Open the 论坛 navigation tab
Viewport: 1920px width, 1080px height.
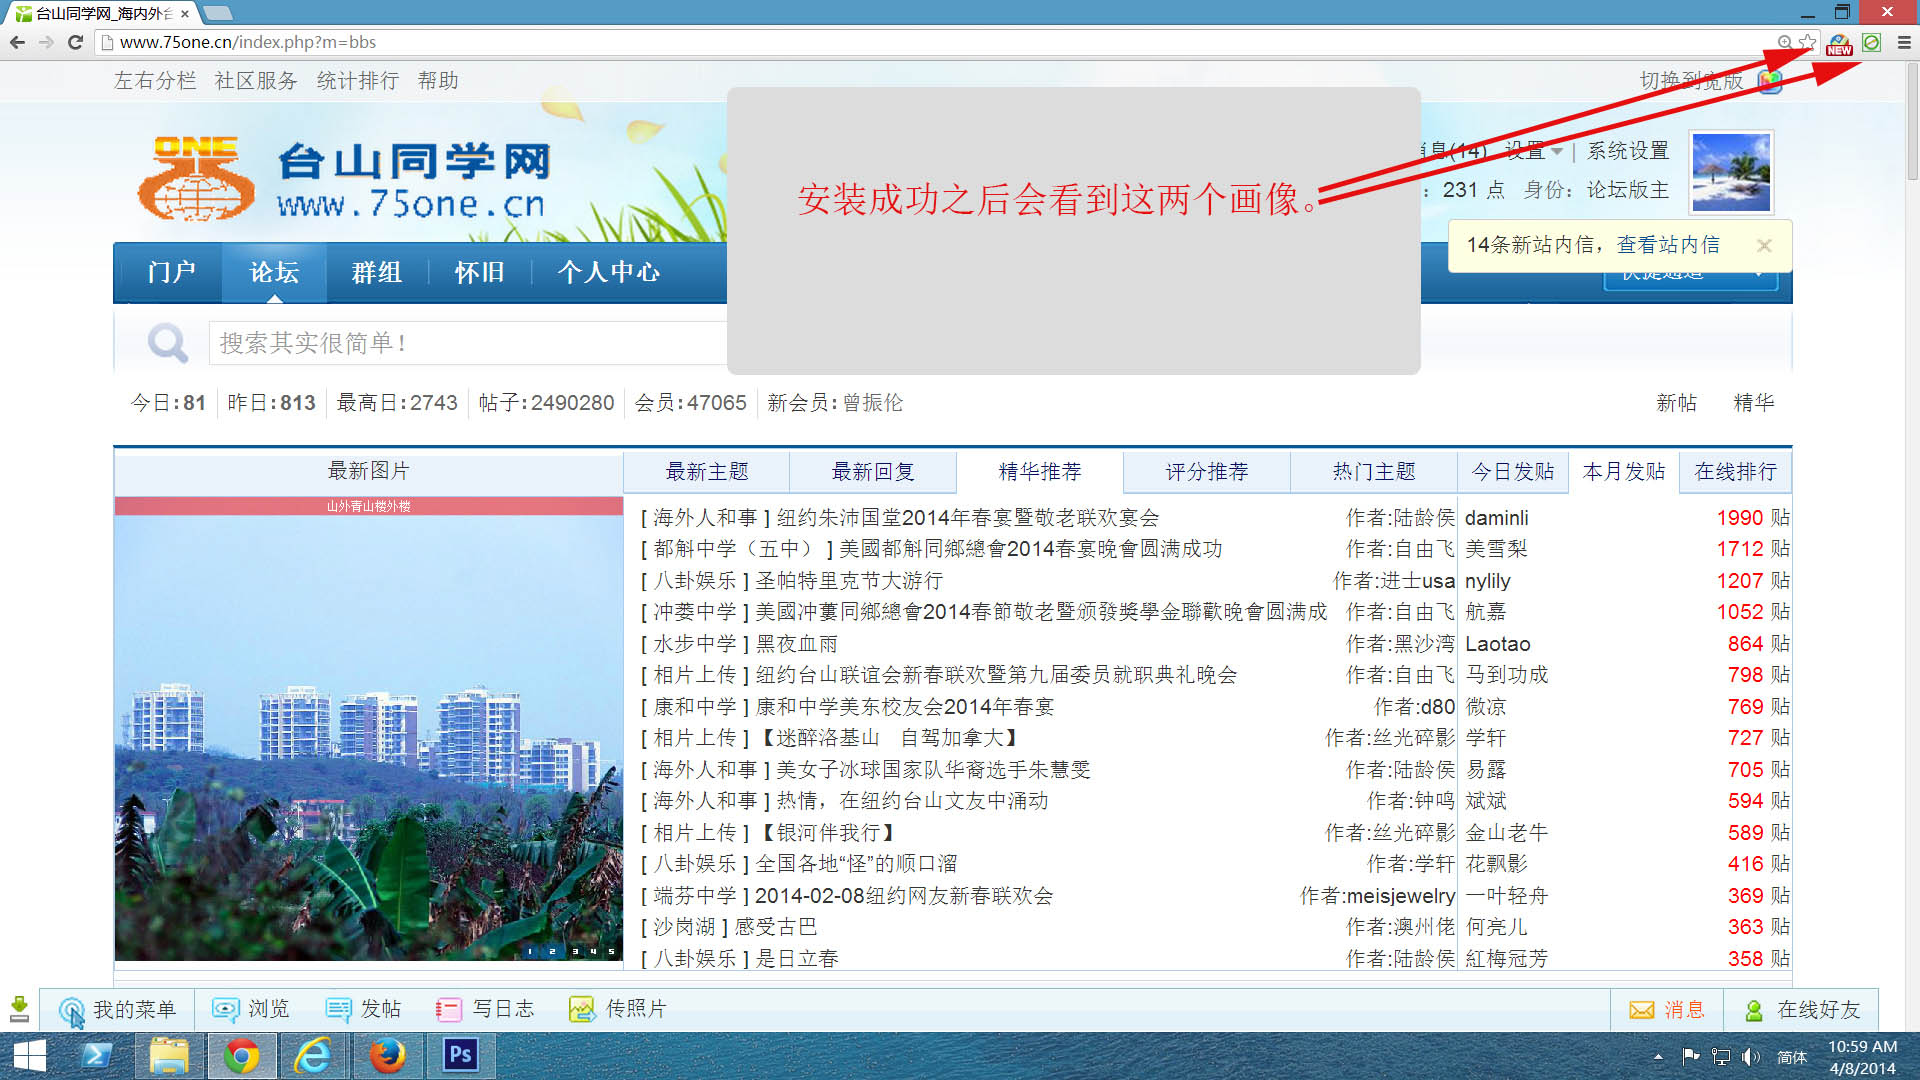[274, 272]
